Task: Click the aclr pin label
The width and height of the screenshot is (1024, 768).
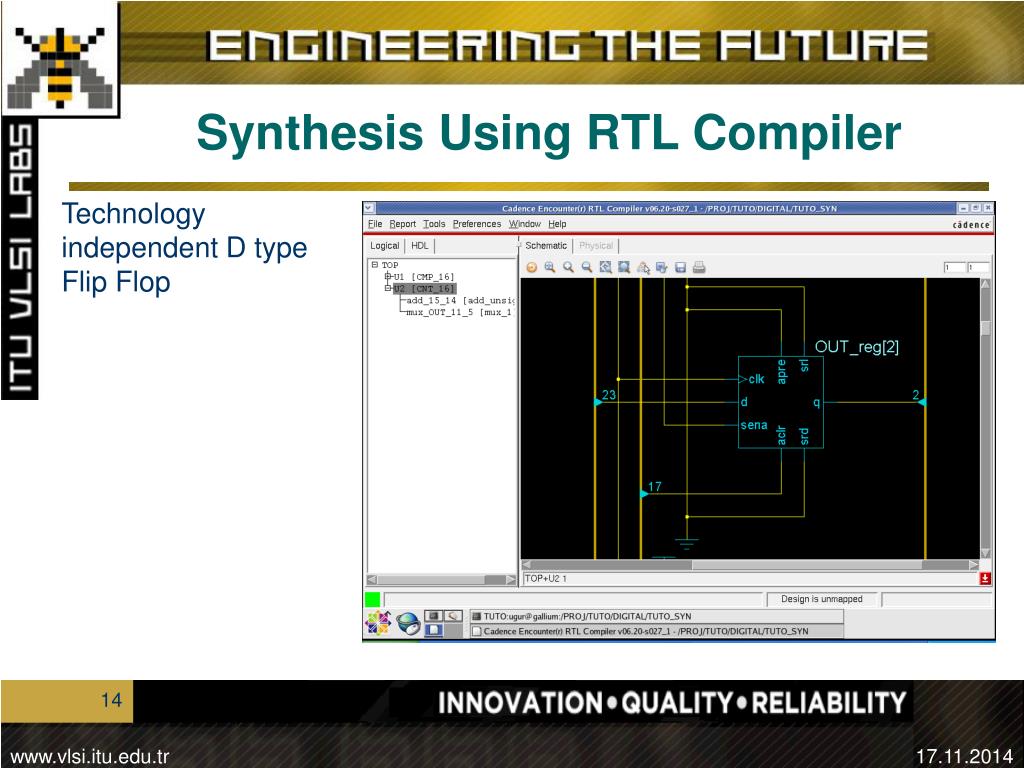Action: [x=782, y=436]
